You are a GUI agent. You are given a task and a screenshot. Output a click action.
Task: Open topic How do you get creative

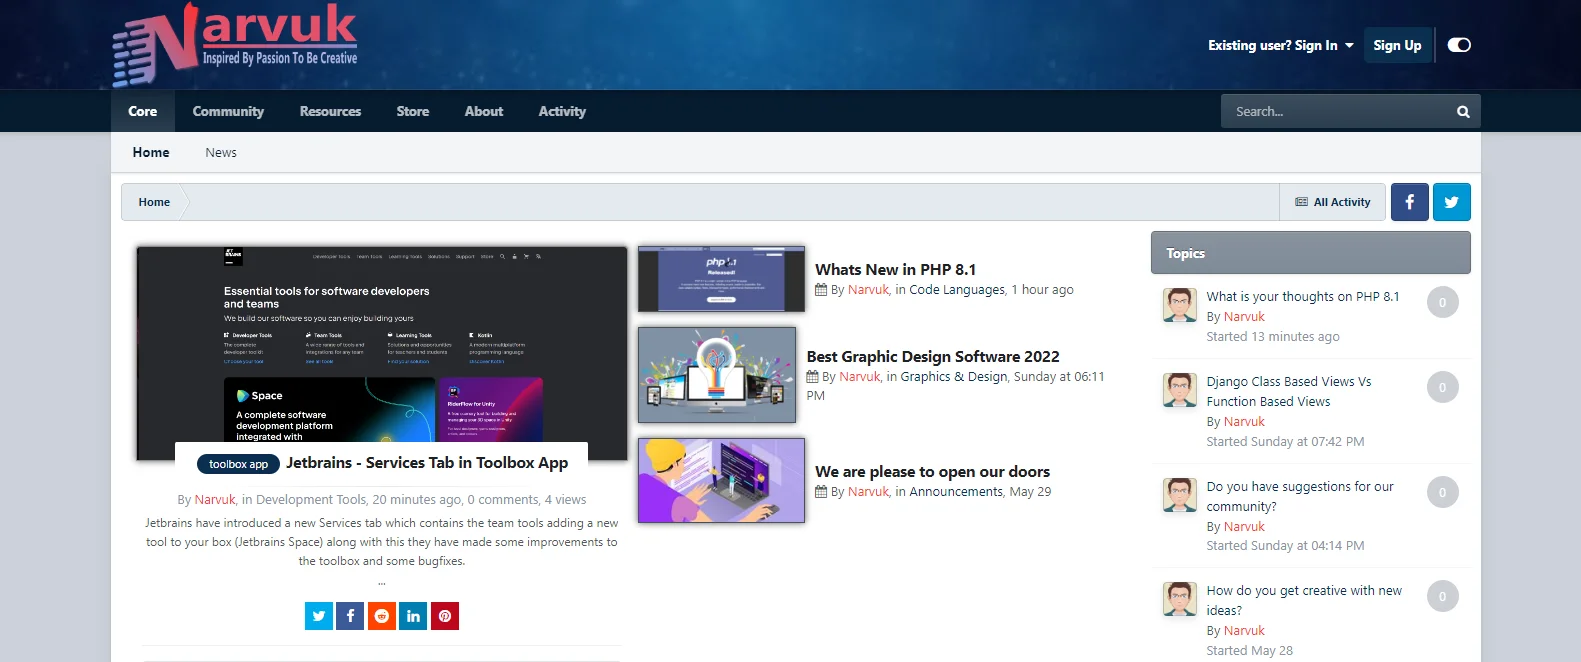1304,601
